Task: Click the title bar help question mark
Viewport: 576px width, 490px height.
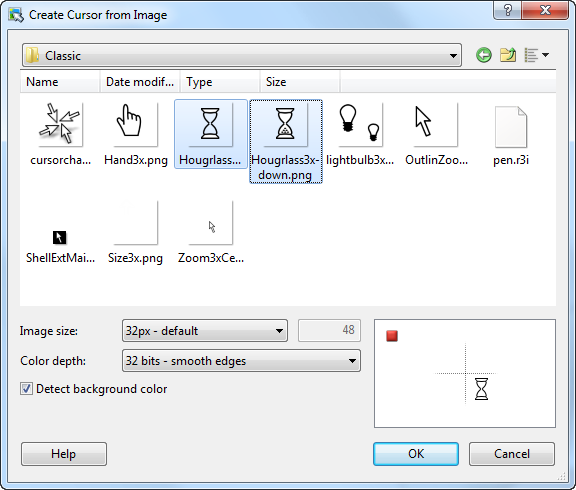Action: coord(507,10)
